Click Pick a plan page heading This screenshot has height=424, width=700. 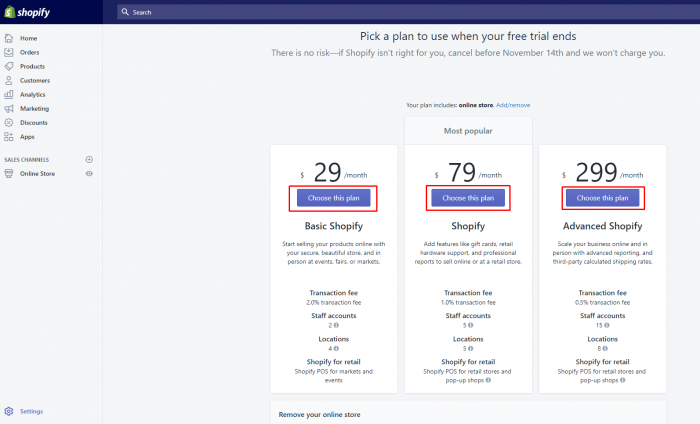pos(468,36)
